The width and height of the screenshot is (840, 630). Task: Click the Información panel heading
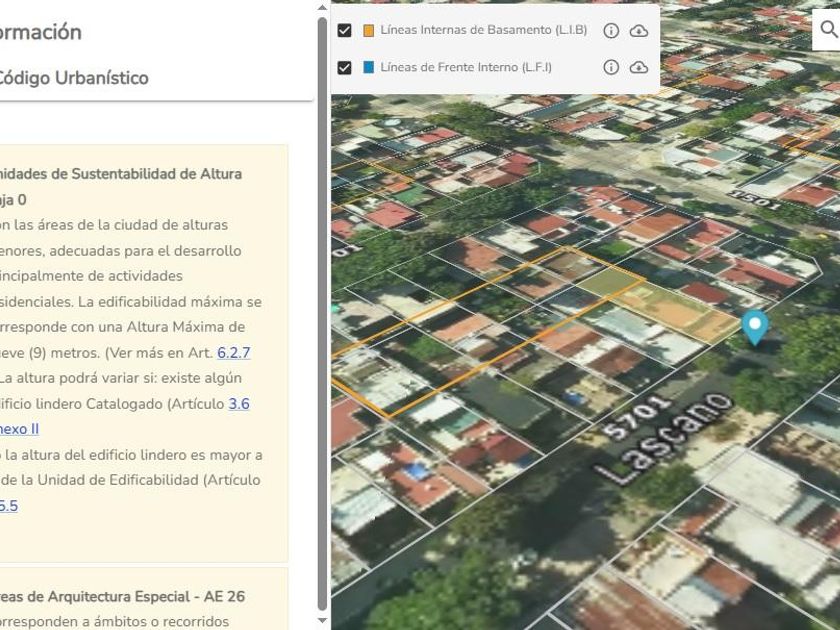40,32
